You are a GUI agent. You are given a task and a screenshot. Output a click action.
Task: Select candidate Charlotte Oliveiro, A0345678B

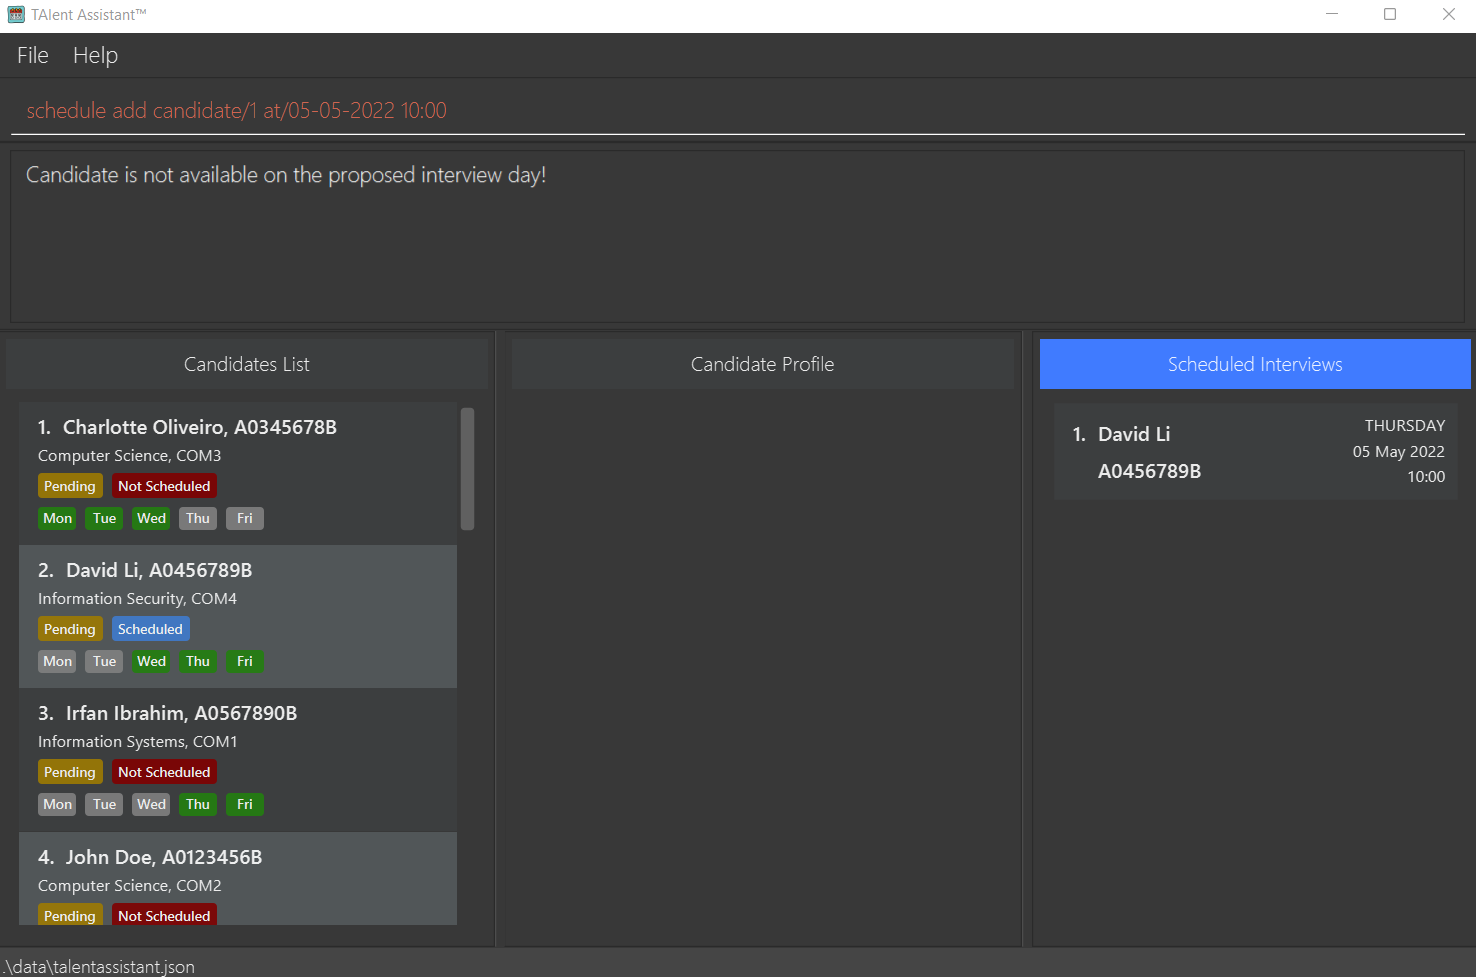click(238, 473)
